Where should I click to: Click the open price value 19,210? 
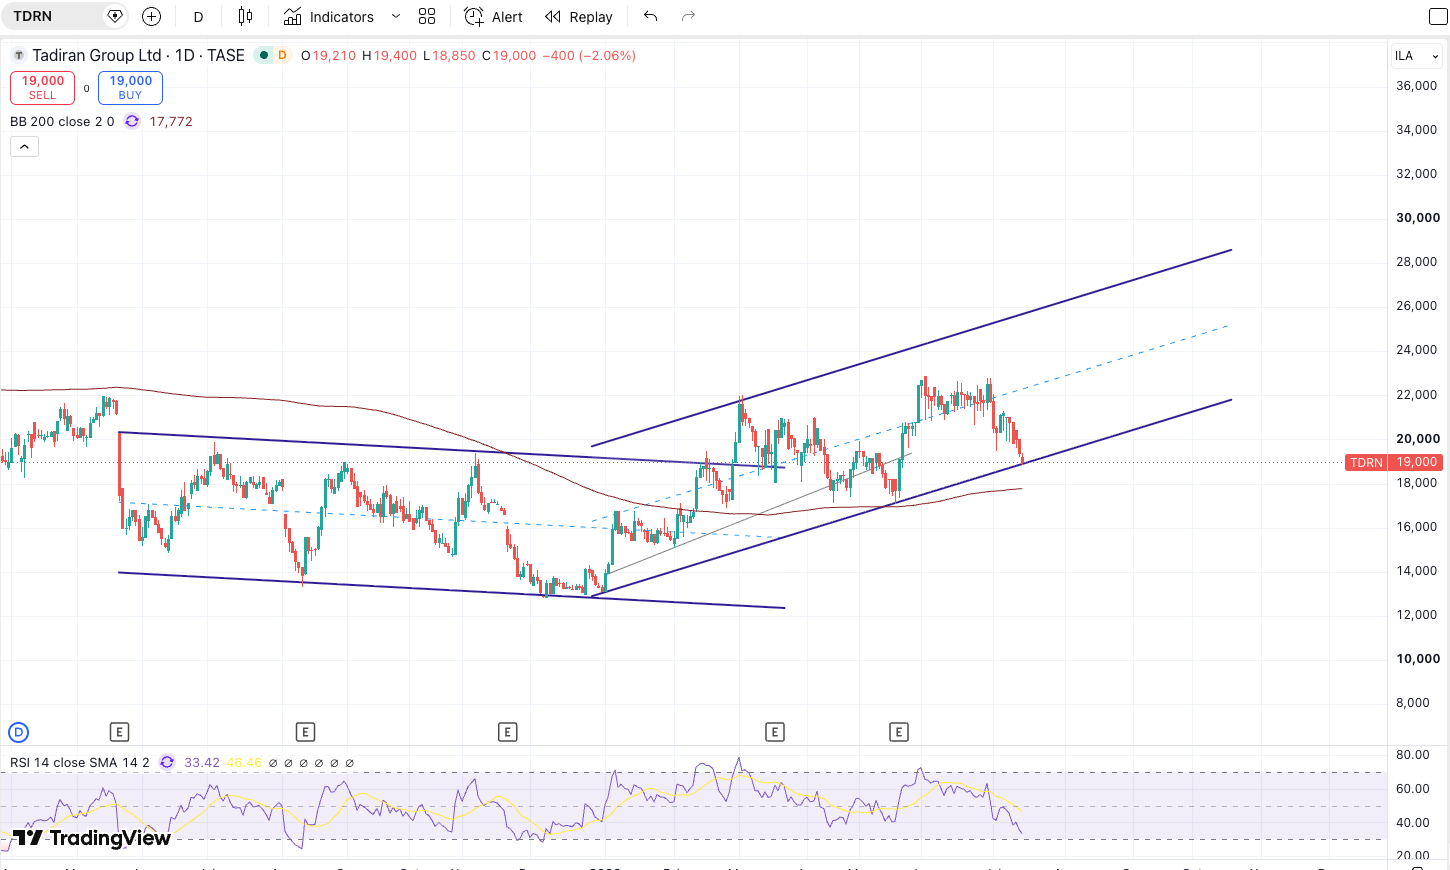[x=334, y=56]
